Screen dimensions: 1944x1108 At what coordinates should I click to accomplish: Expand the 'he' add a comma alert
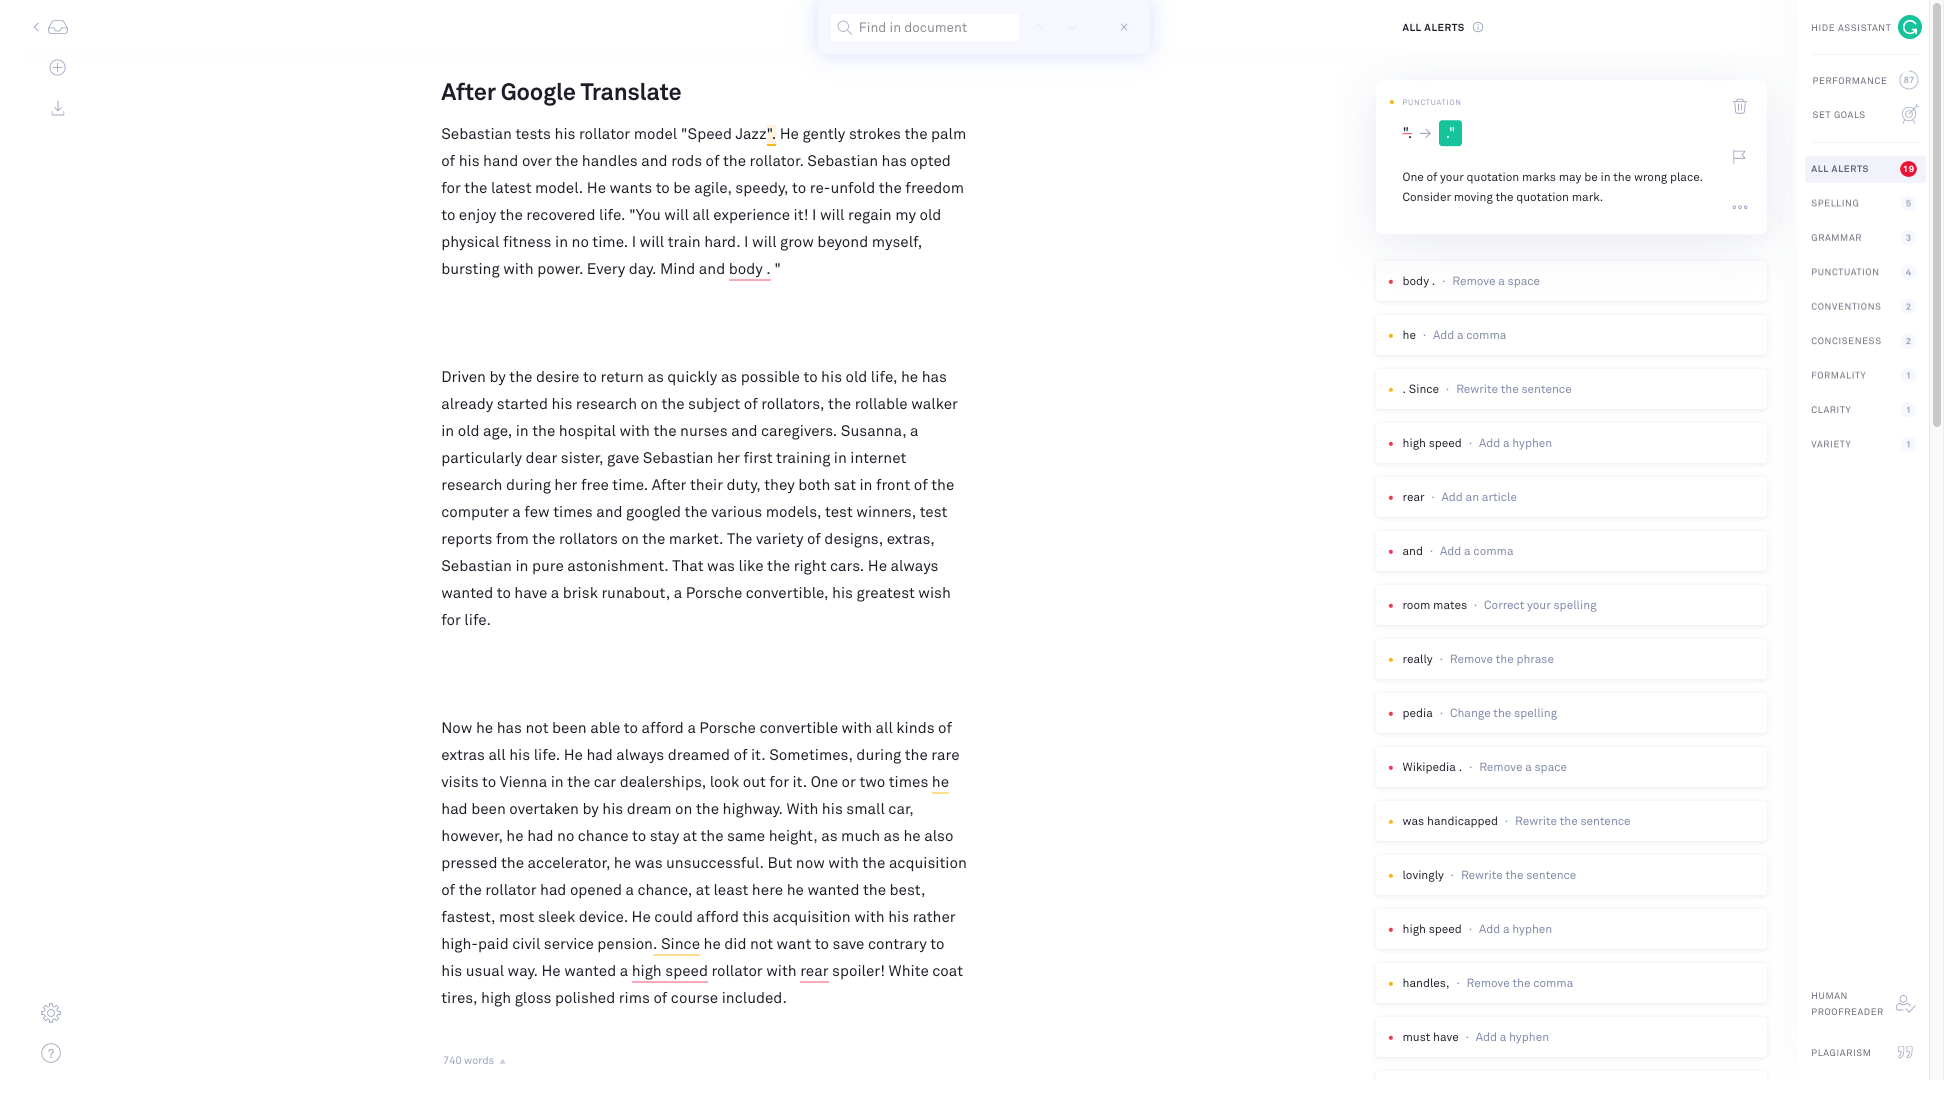(1571, 335)
